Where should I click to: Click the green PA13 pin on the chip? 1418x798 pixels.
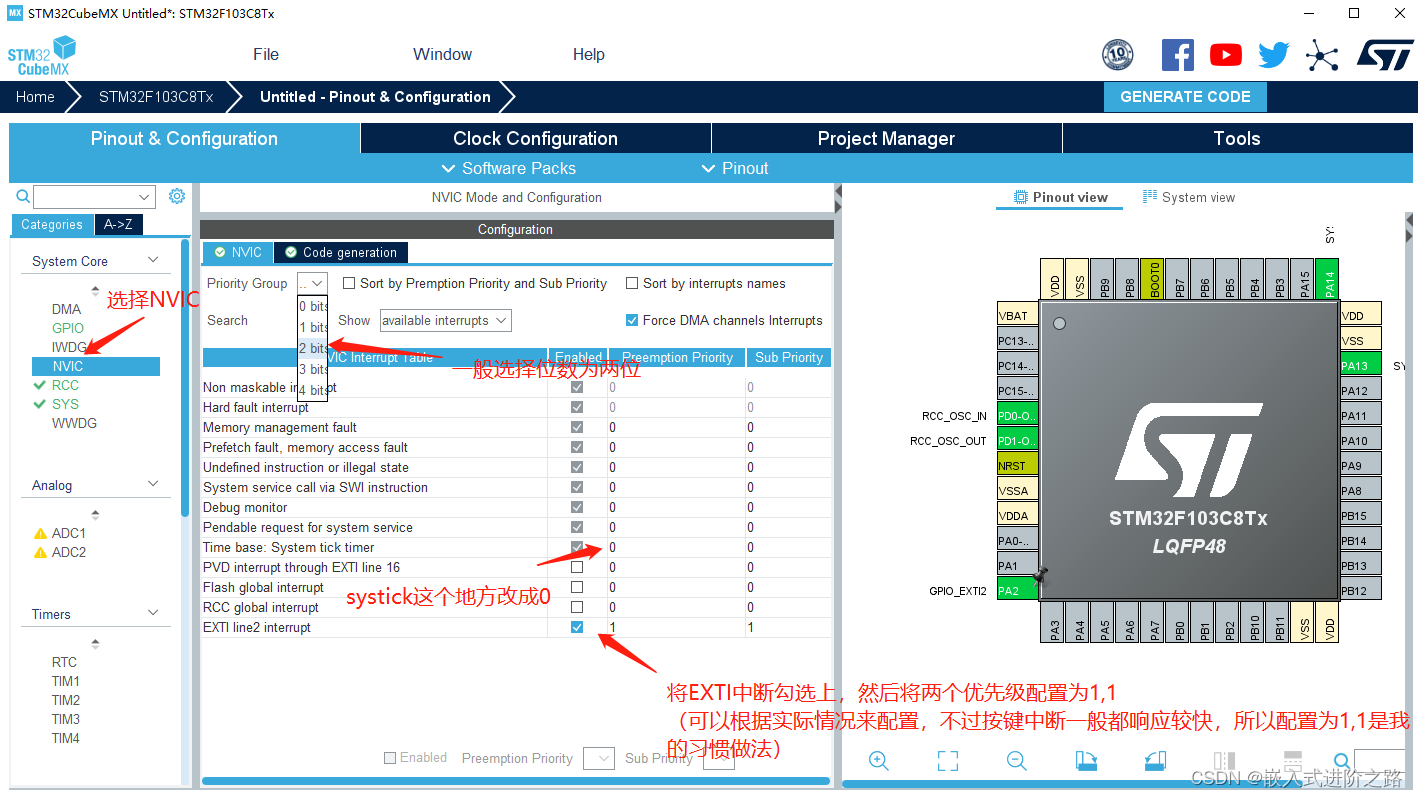pos(1360,365)
